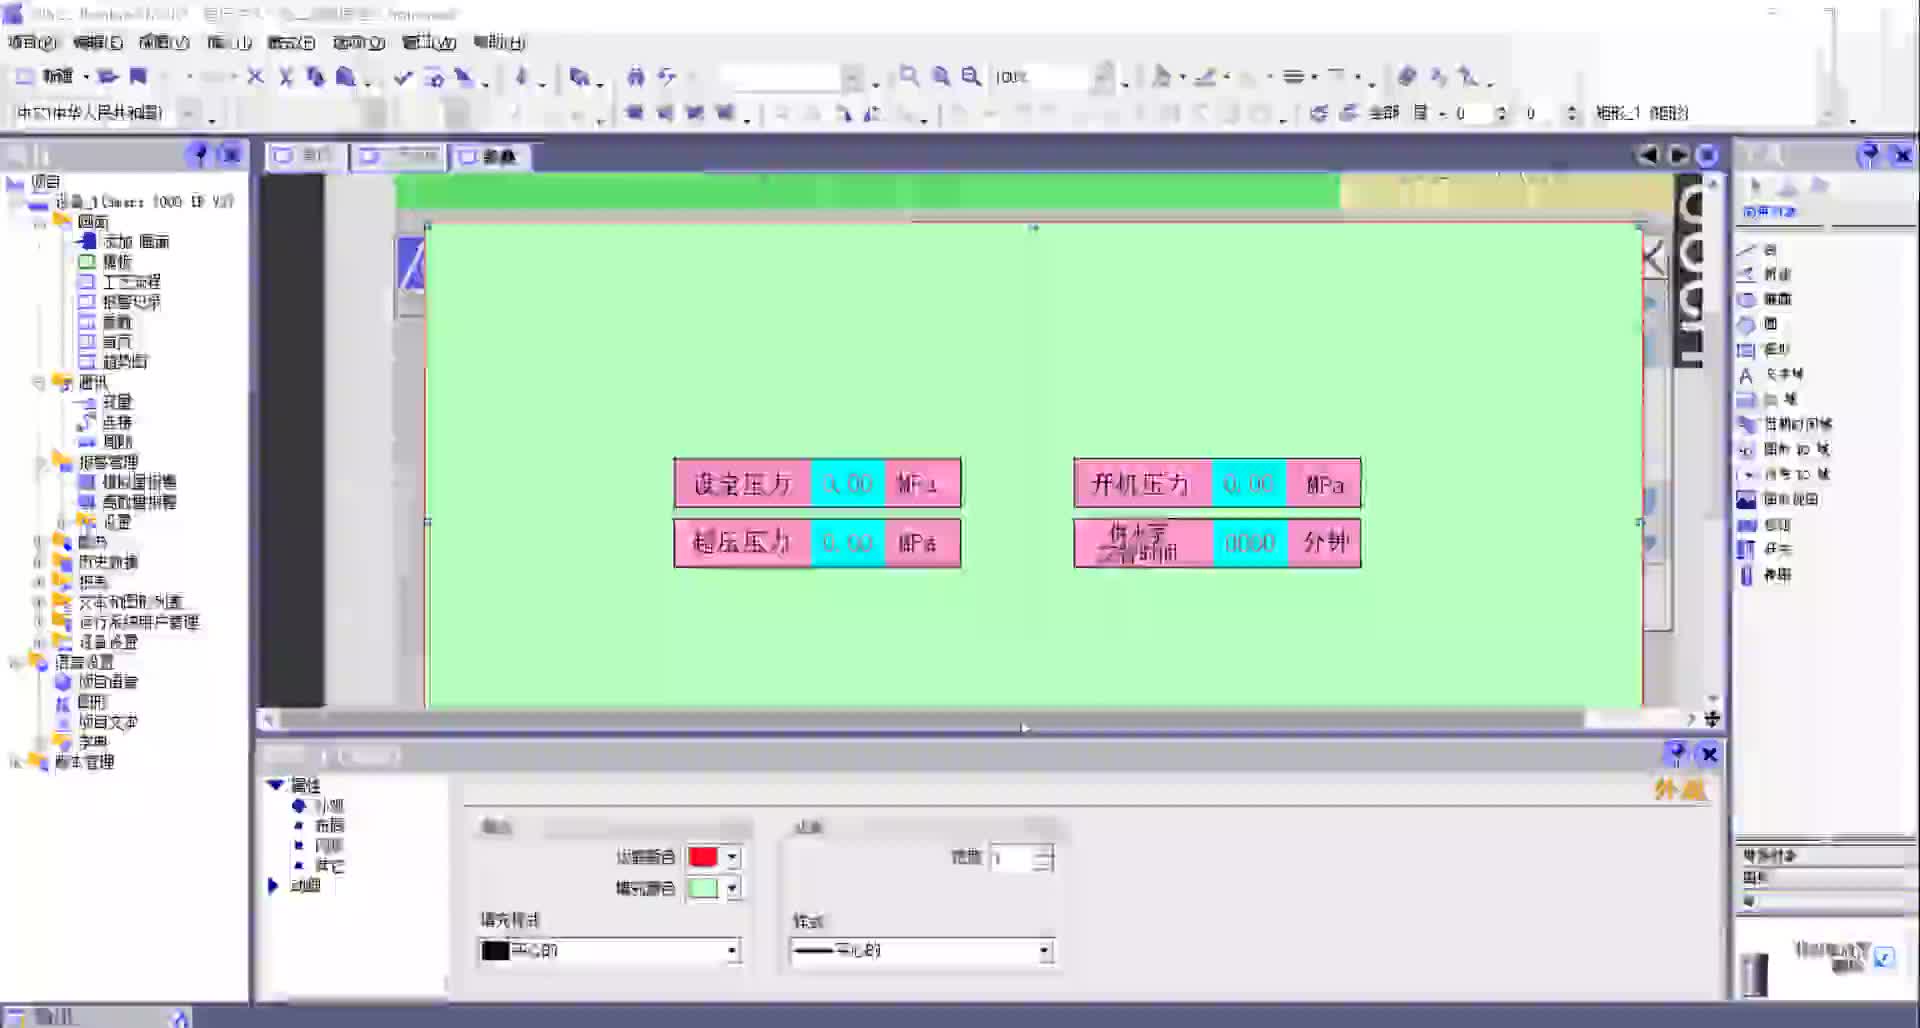Select 布局 in properties list
Screen dimensions: 1920x1028
point(329,825)
